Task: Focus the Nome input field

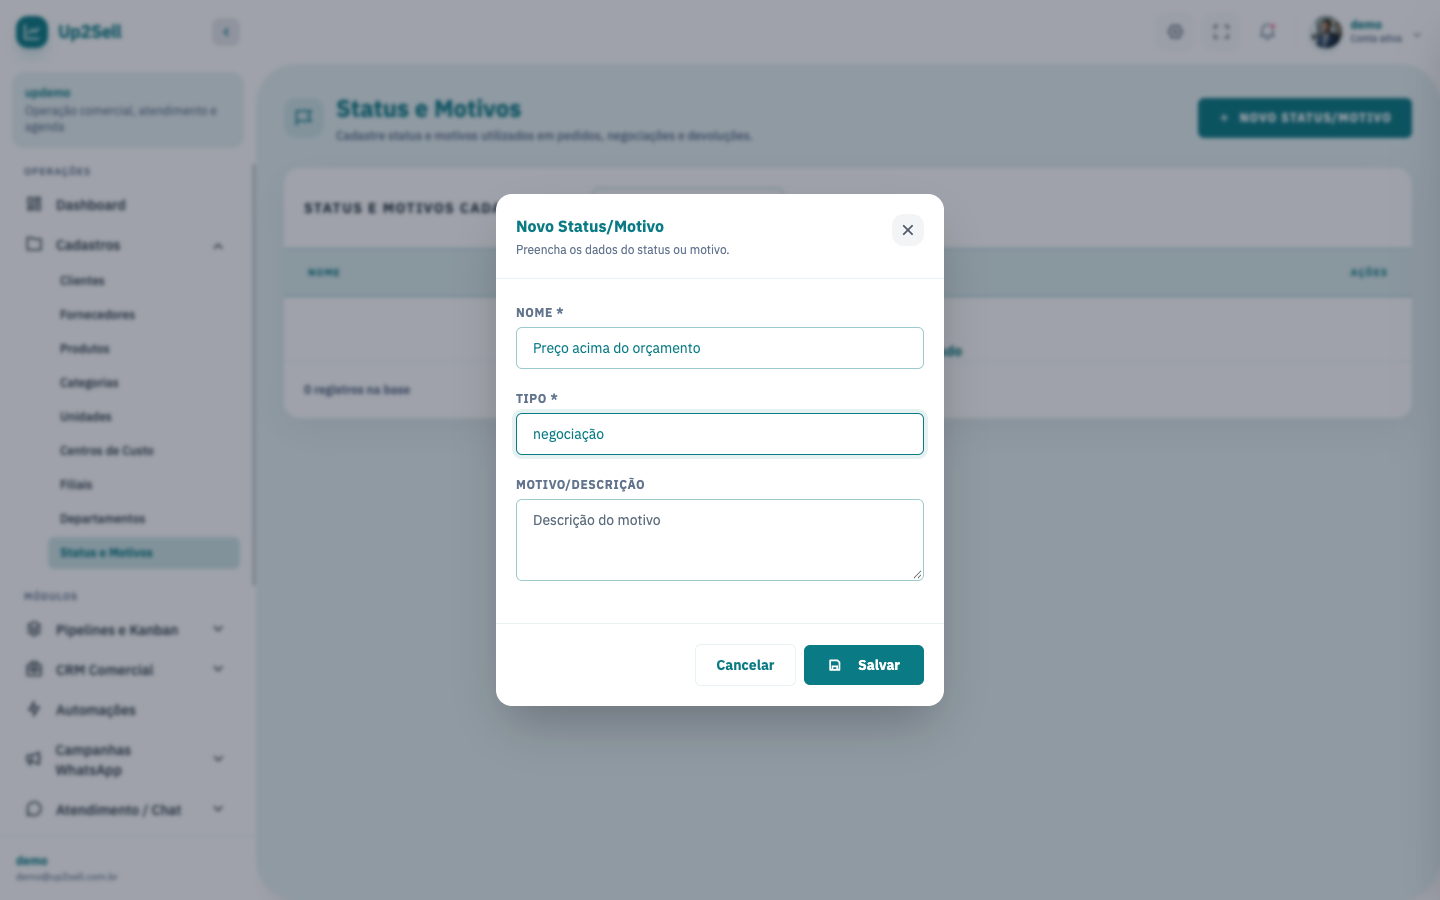Action: [719, 348]
